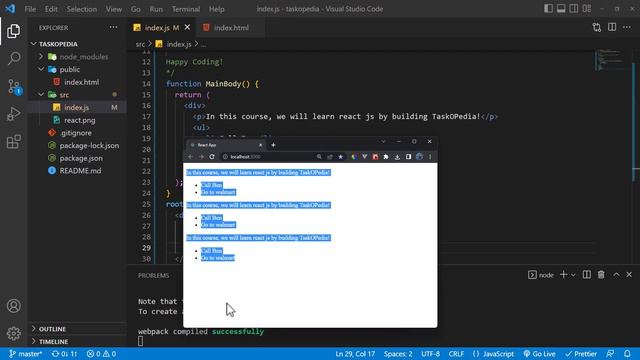Click the open changes icon in editor toolbar

pyautogui.click(x=597, y=27)
